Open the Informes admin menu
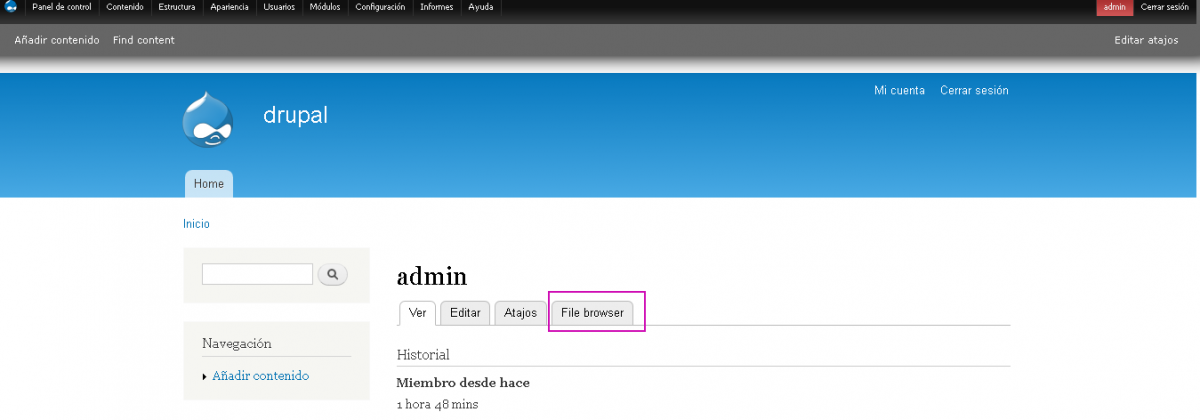Viewport: 1200px width, 420px height. (x=436, y=7)
